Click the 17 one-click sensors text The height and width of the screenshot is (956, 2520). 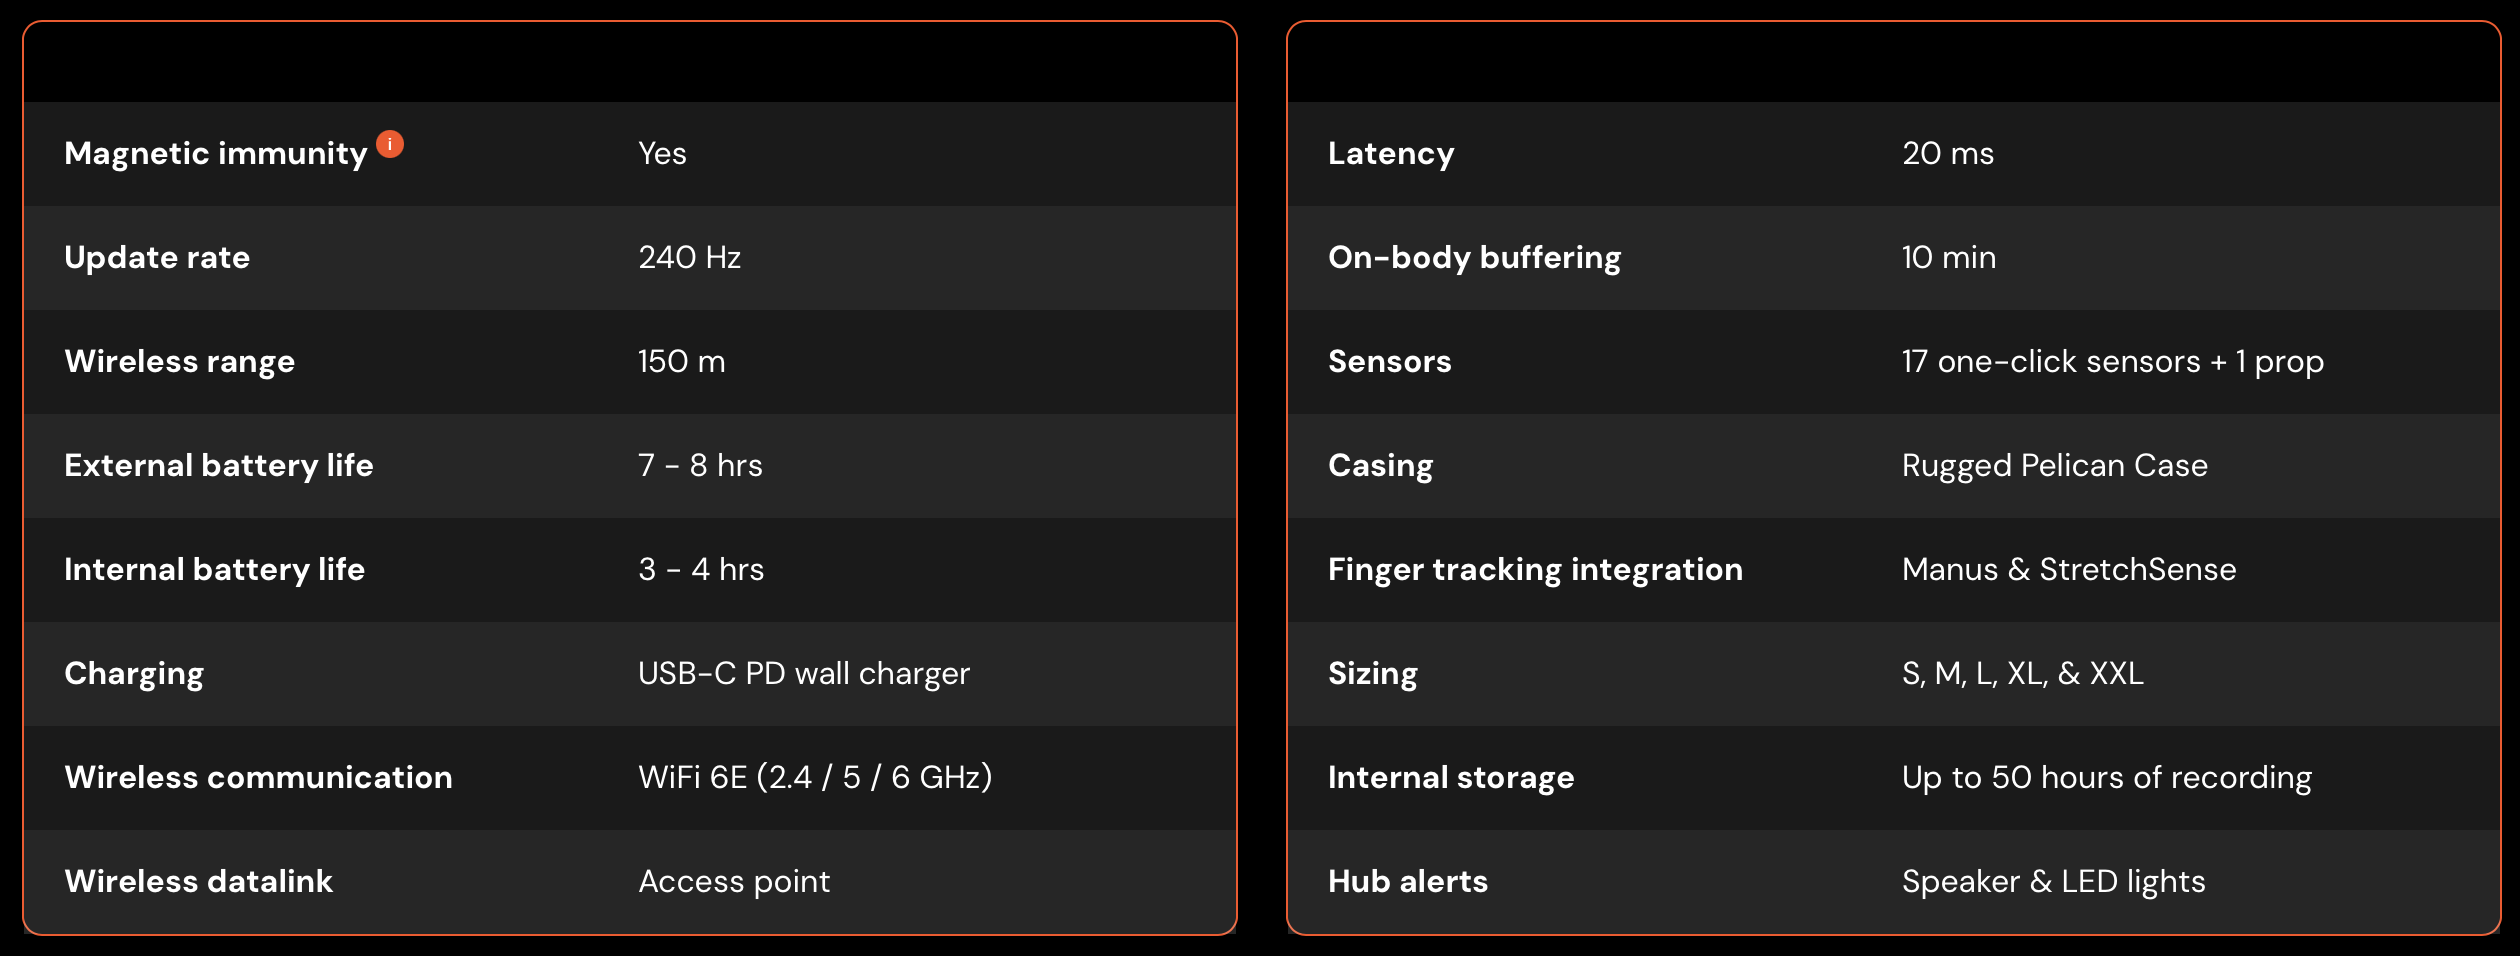point(2112,362)
